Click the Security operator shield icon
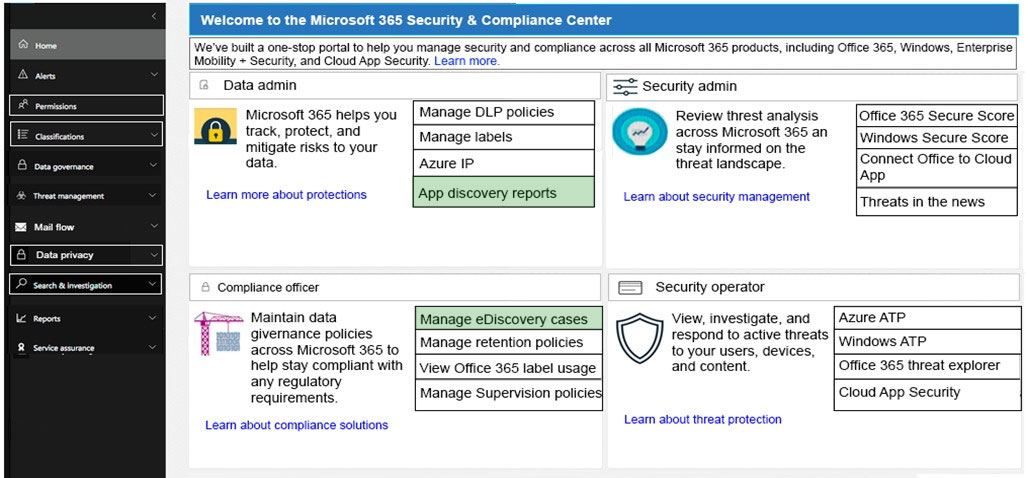Image resolution: width=1026 pixels, height=478 pixels. (x=640, y=337)
